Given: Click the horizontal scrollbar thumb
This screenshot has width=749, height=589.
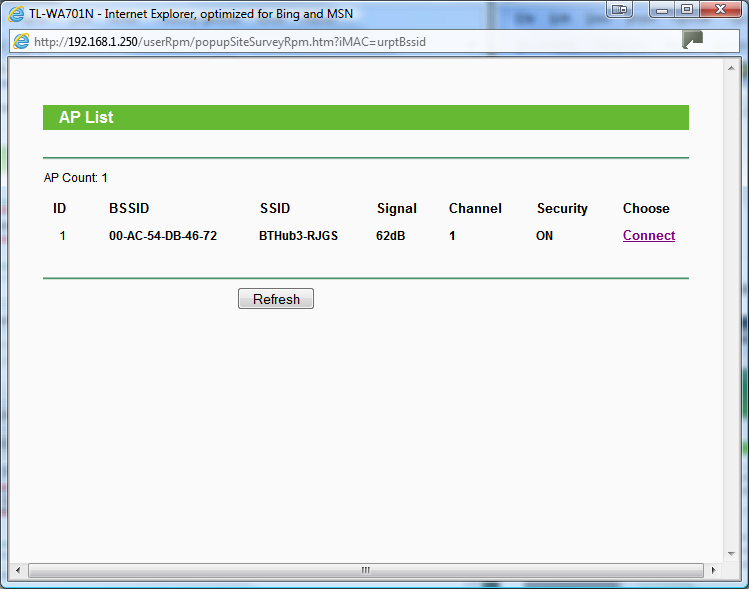Looking at the screenshot, I should 365,570.
